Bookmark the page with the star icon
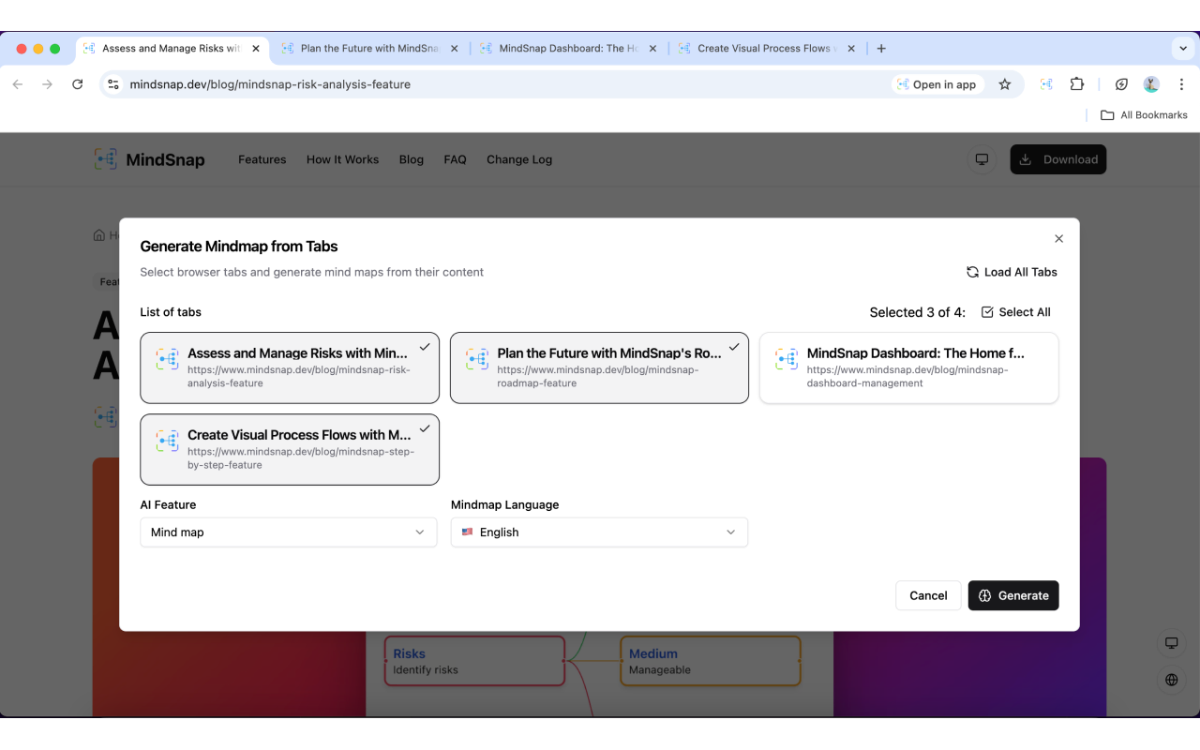This screenshot has width=1200, height=750. point(1004,84)
